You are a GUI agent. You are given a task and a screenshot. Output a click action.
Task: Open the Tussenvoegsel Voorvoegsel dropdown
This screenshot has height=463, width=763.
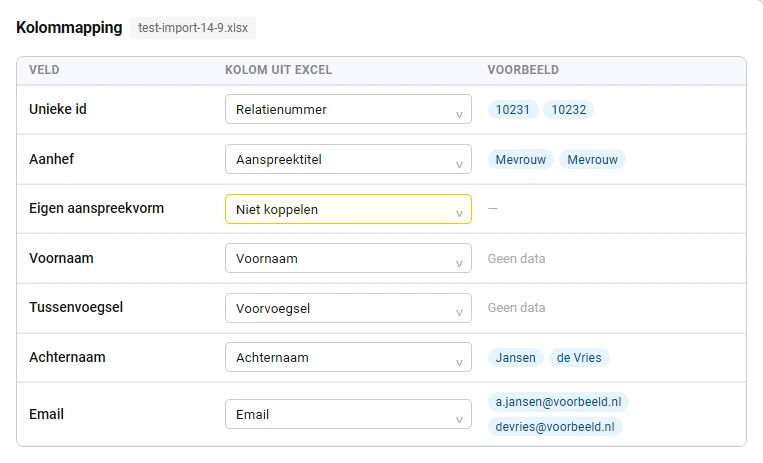pyautogui.click(x=348, y=308)
